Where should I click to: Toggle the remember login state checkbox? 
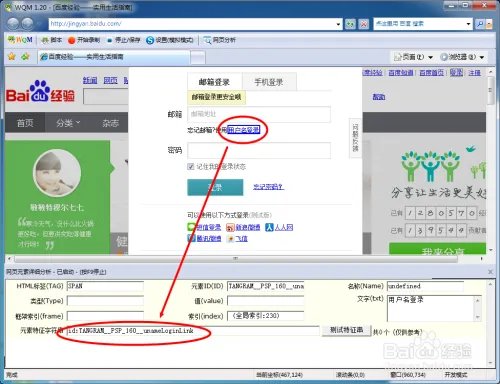pyautogui.click(x=191, y=166)
